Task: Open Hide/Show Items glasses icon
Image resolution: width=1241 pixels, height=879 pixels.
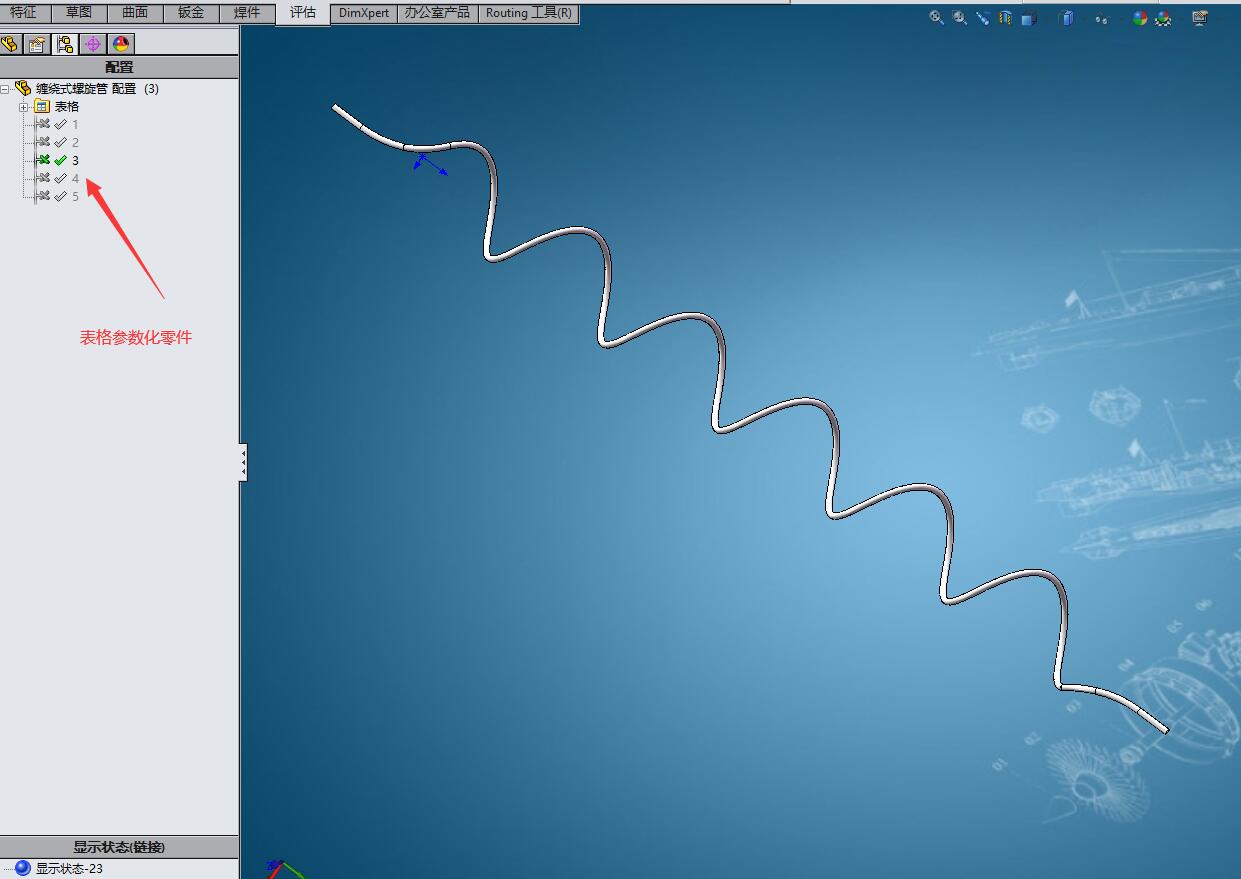Action: (1101, 18)
